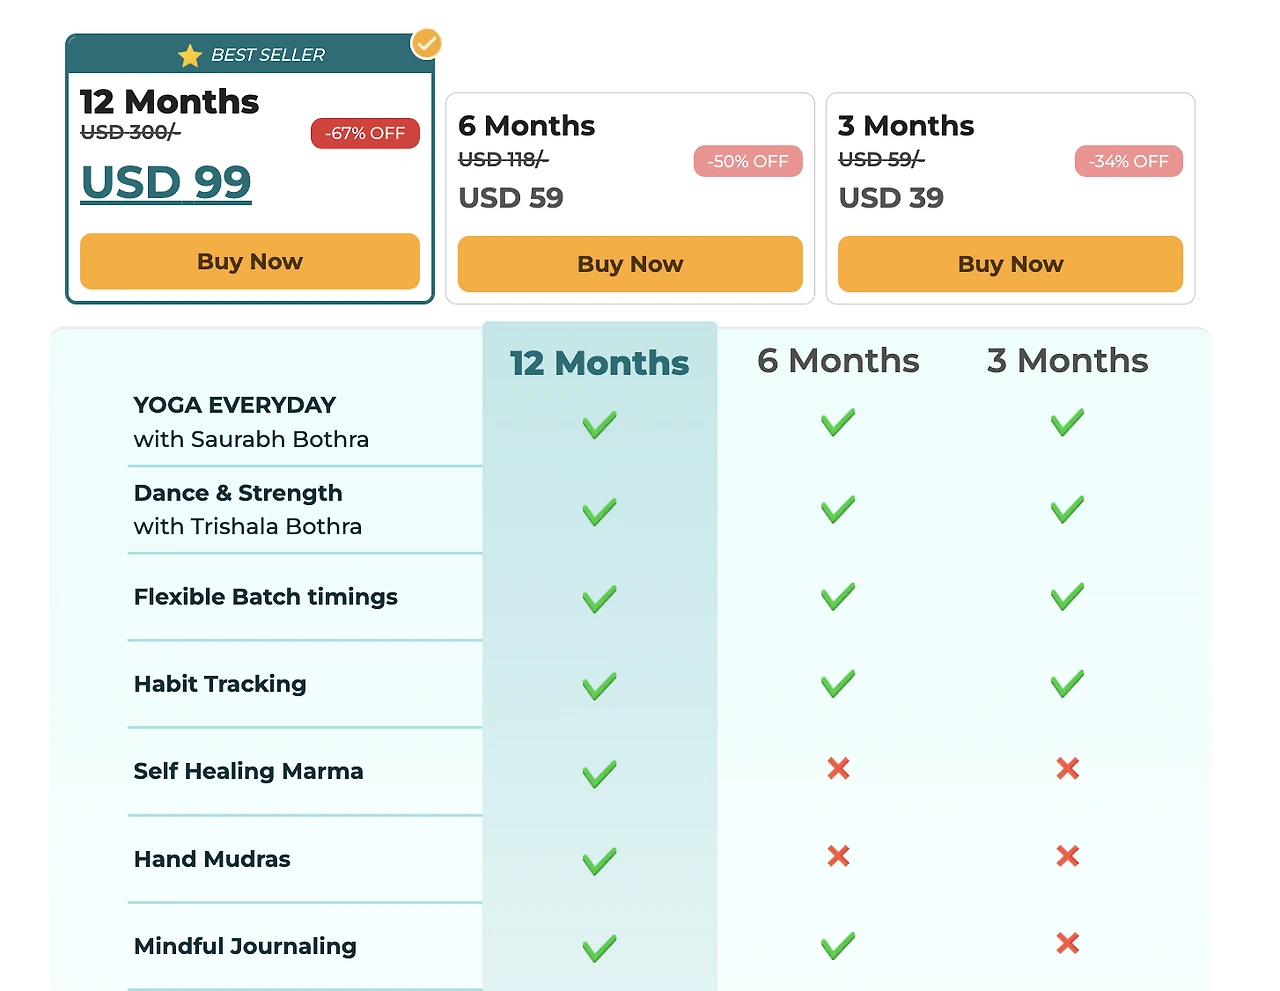1280x991 pixels.
Task: Click the USD 99 price link
Action: (x=166, y=182)
